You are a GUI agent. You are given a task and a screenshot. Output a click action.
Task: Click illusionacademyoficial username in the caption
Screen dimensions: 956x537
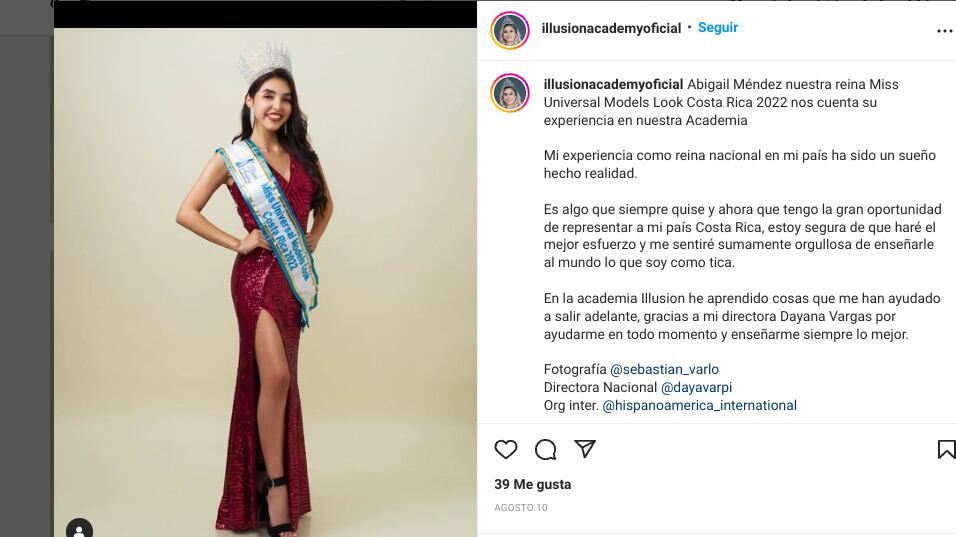[x=613, y=84]
